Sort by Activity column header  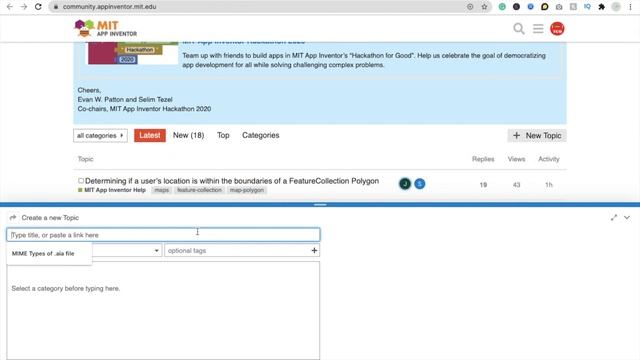(549, 159)
